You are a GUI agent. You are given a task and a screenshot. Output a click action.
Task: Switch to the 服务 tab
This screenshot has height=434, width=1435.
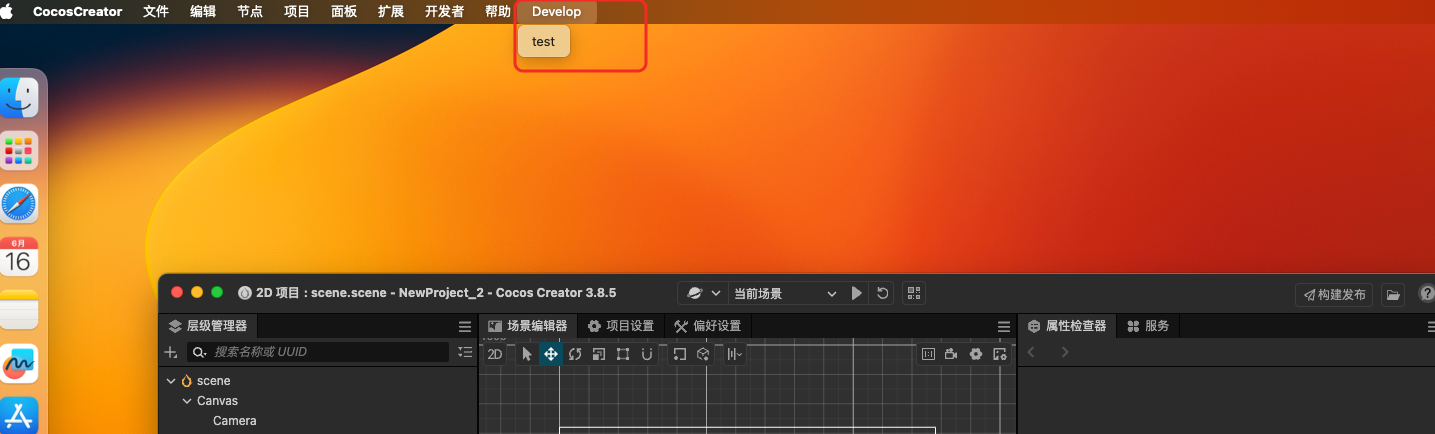1149,326
